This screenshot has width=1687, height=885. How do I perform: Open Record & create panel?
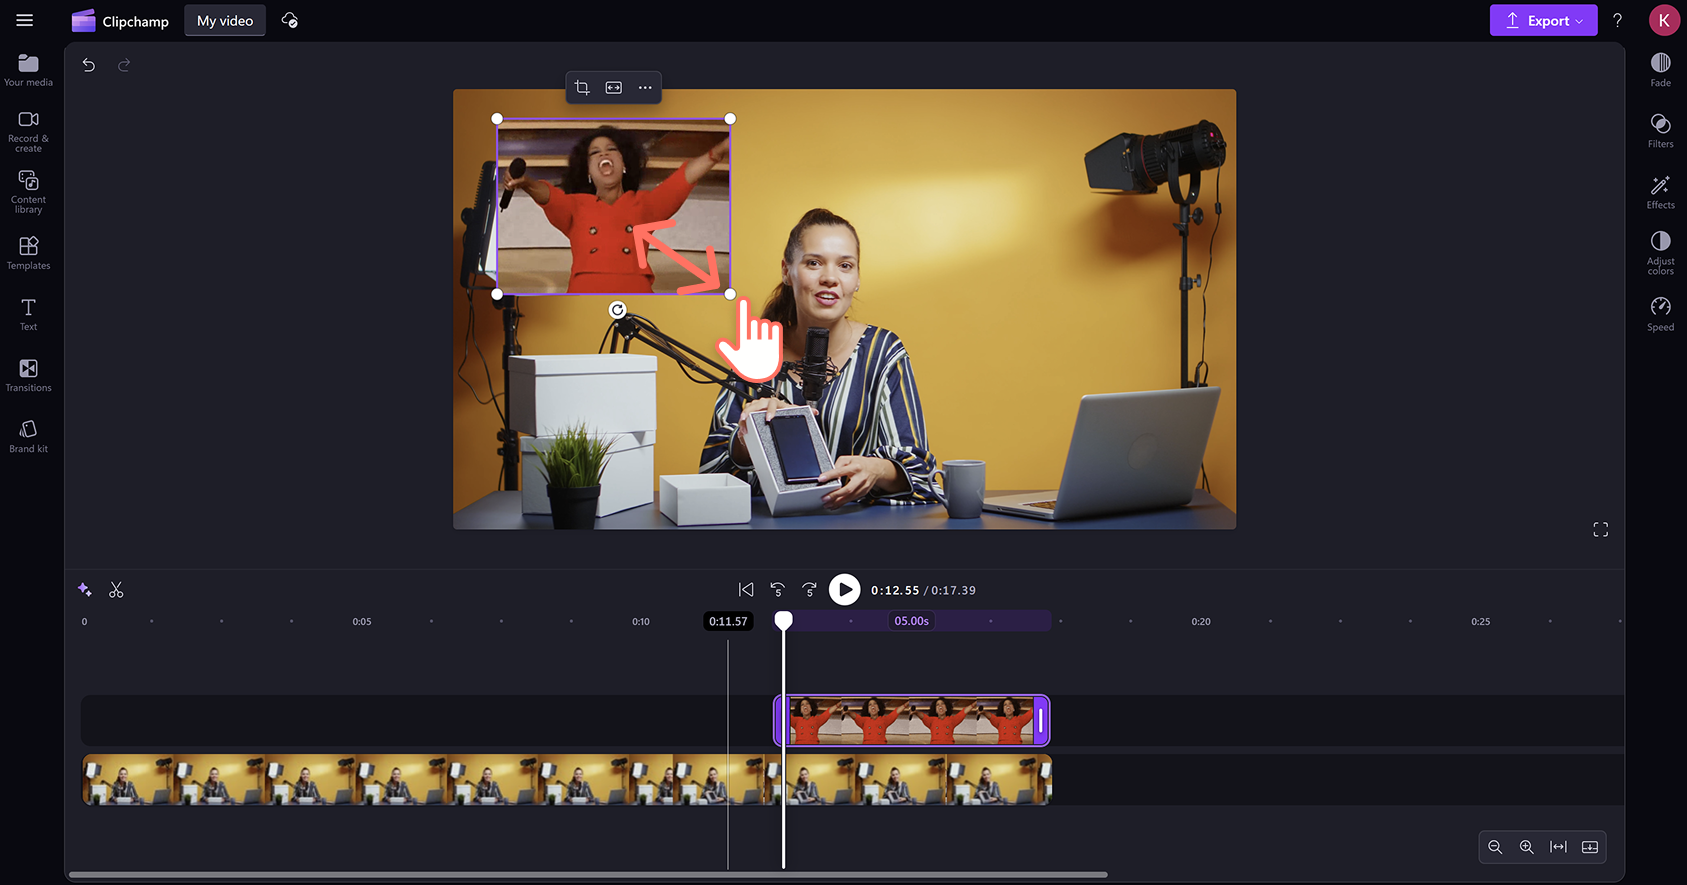click(x=29, y=131)
